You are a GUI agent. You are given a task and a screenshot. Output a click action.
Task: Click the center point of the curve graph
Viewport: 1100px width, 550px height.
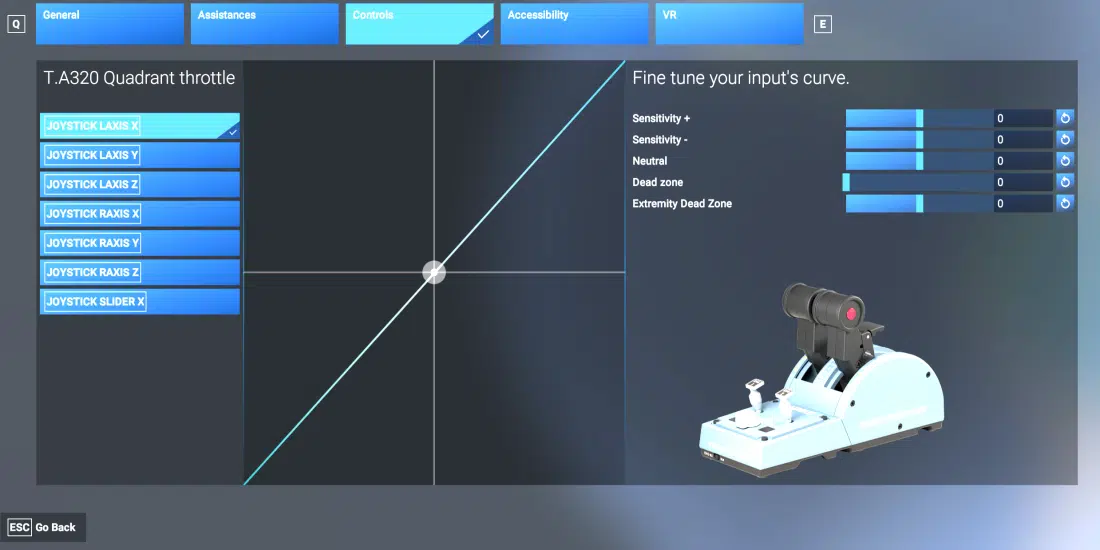coord(434,272)
